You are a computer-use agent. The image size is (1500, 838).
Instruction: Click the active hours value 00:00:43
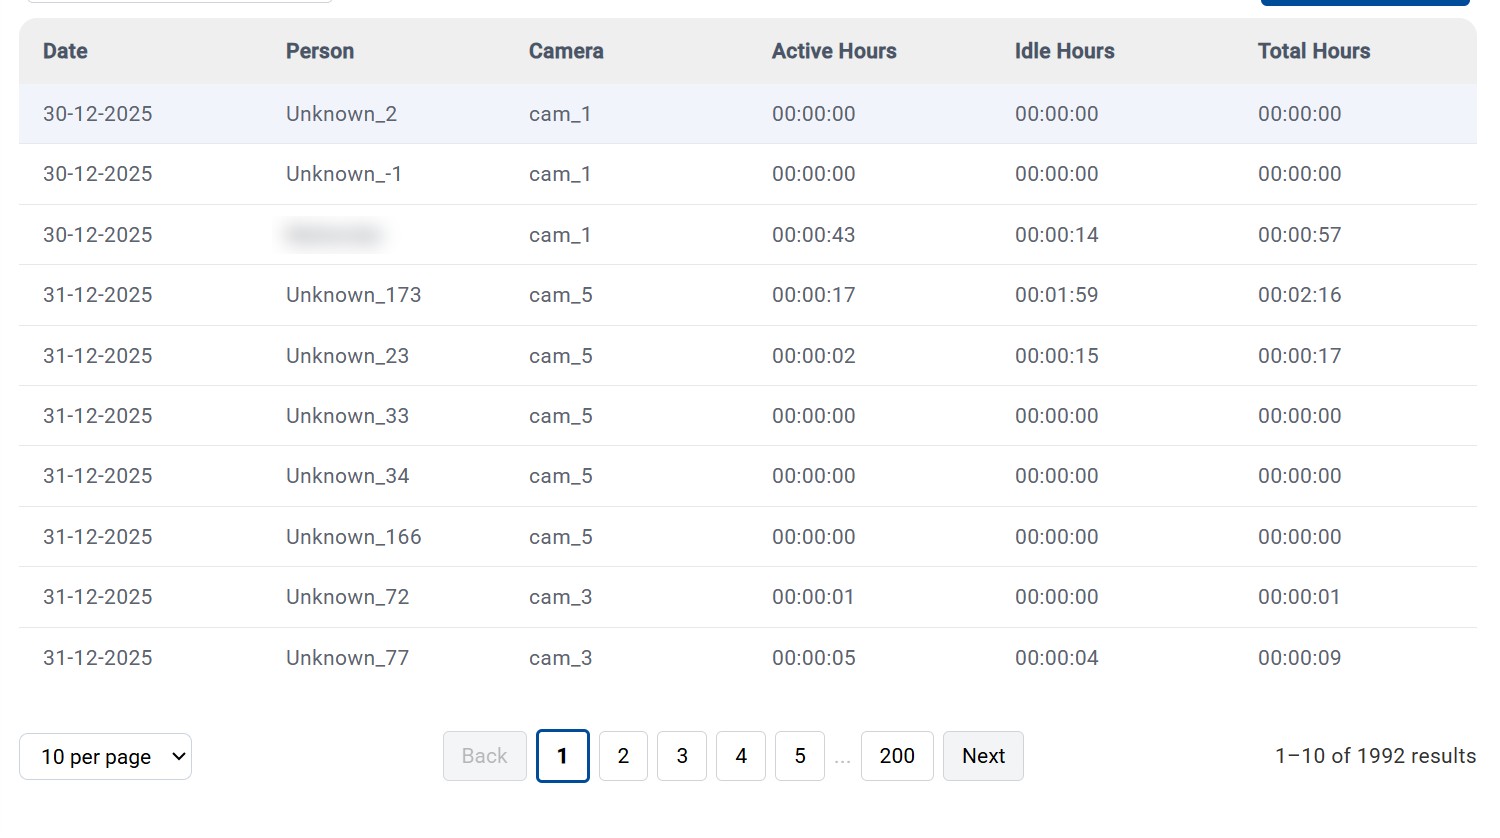click(814, 235)
